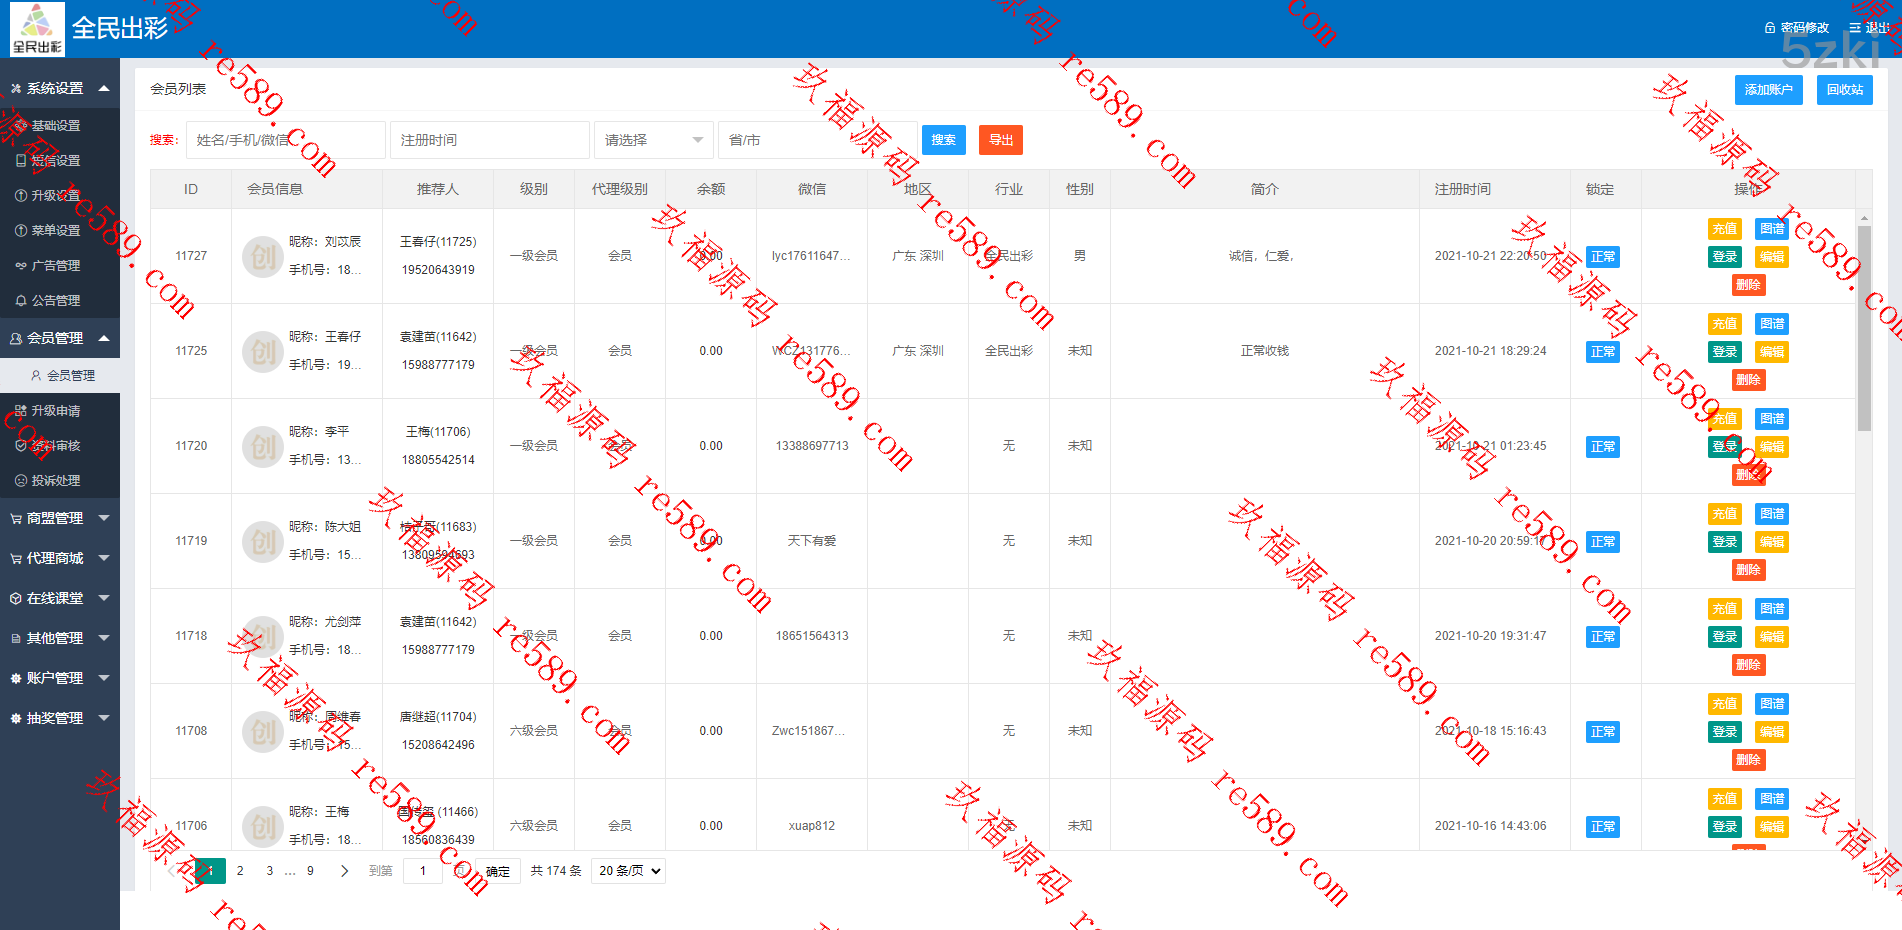Expand the 商盟管理 sidebar menu
The image size is (1902, 930).
pyautogui.click(x=59, y=518)
